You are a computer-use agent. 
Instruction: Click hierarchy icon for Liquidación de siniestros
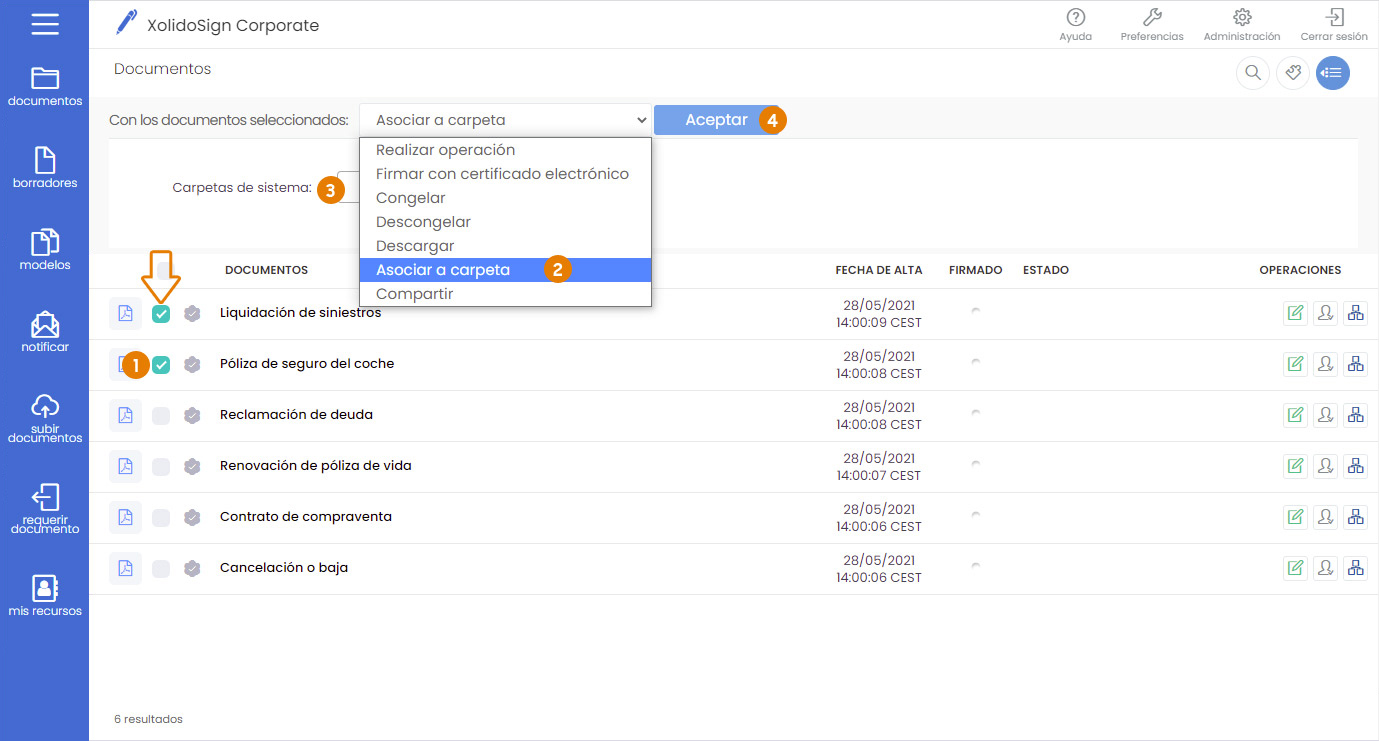1355,313
